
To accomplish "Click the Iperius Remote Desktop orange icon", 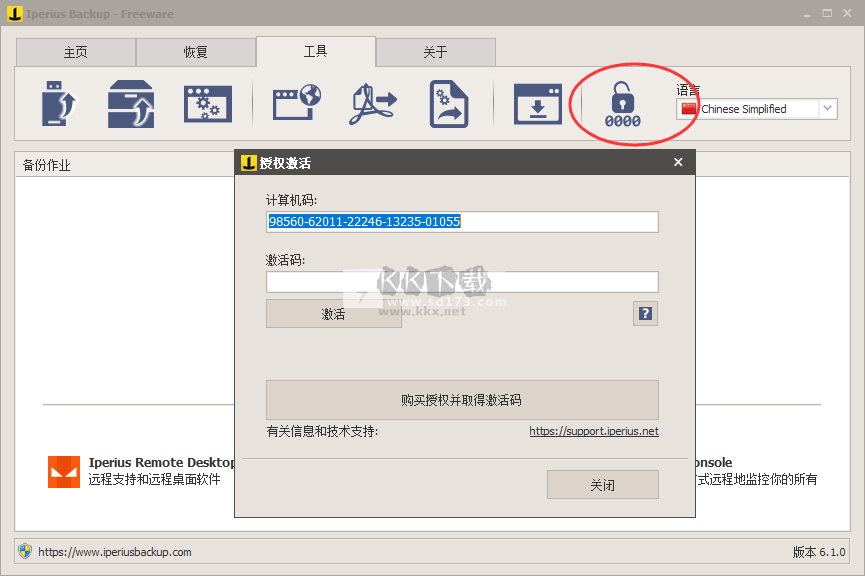I will pos(64,472).
